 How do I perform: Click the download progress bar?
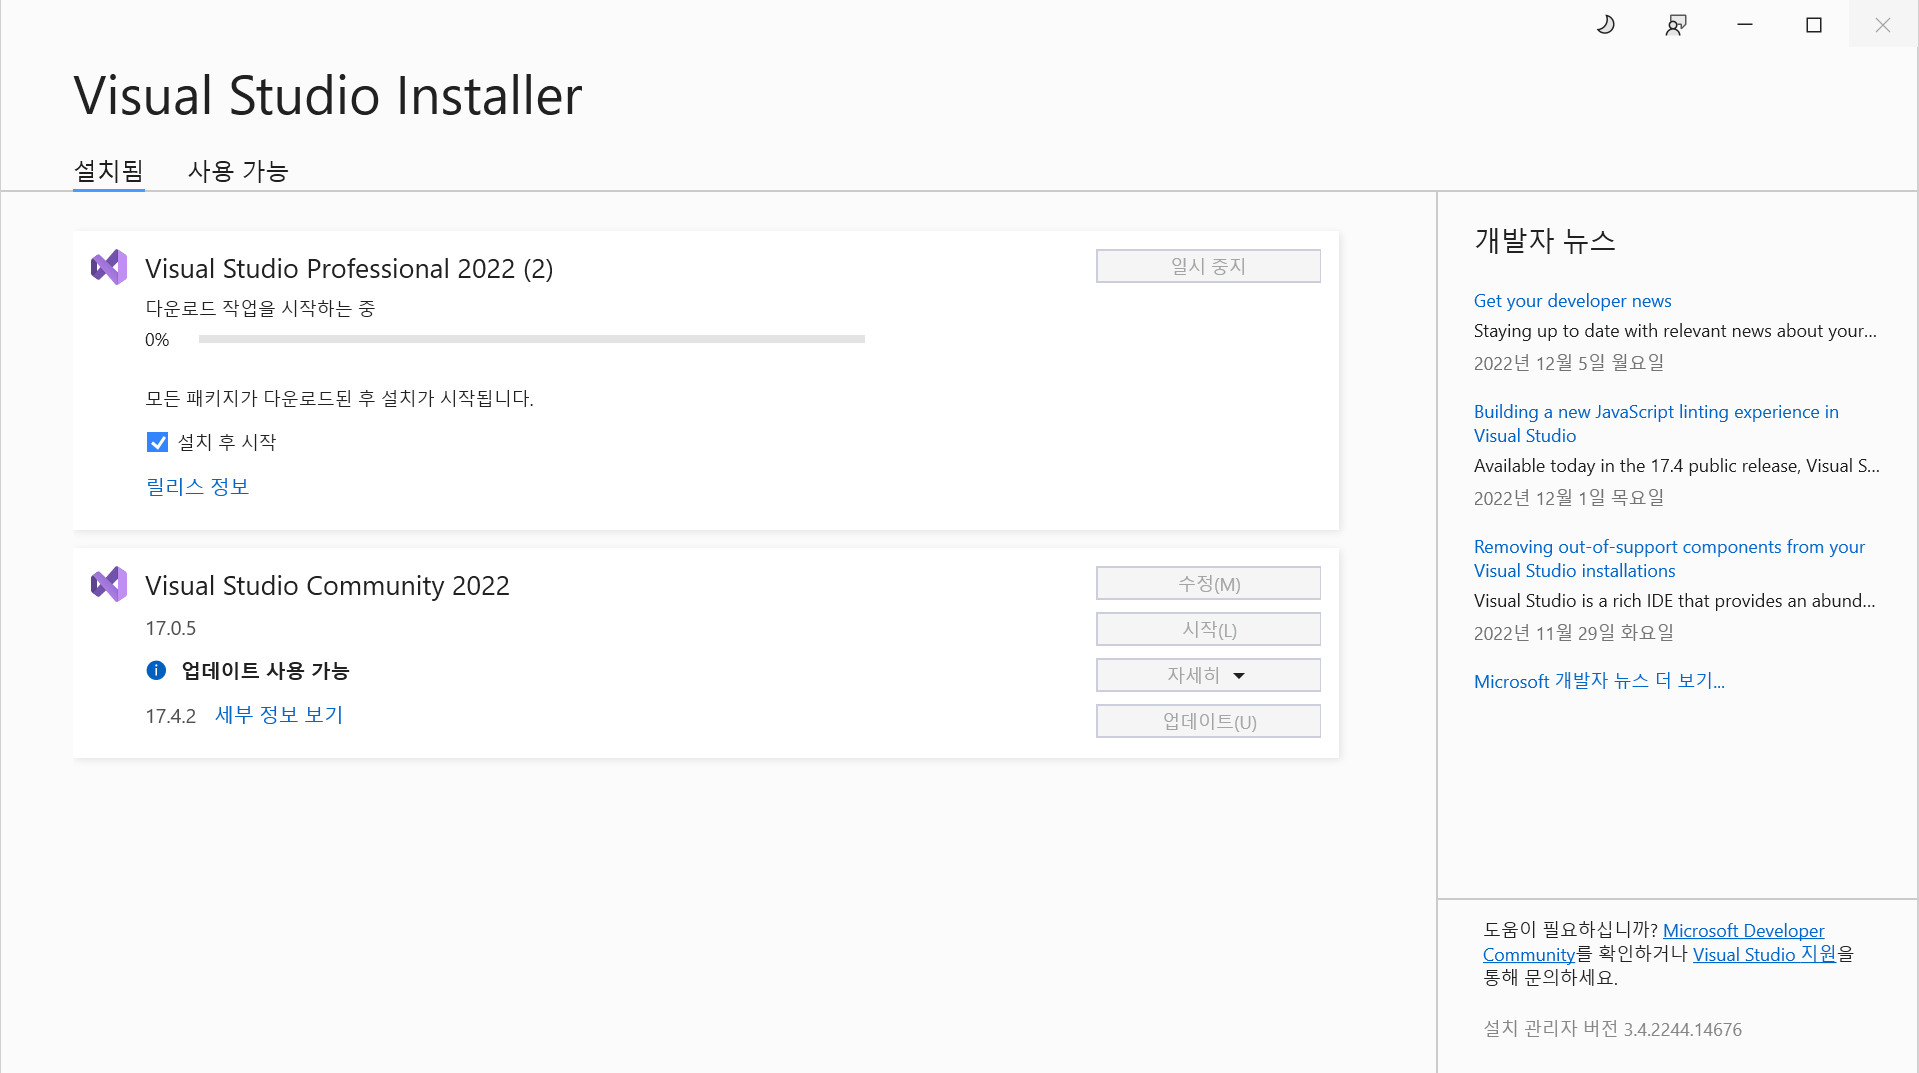tap(531, 339)
